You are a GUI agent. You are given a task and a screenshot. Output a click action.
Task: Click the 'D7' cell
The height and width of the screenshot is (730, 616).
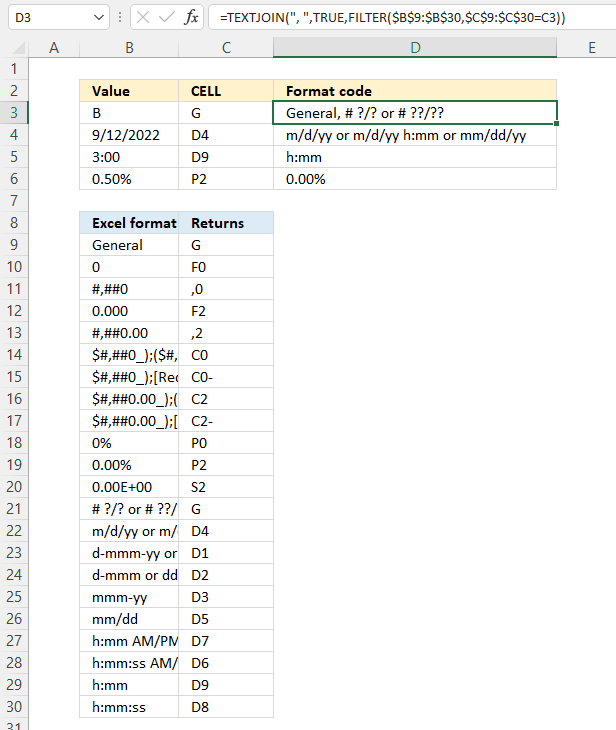(x=226, y=641)
